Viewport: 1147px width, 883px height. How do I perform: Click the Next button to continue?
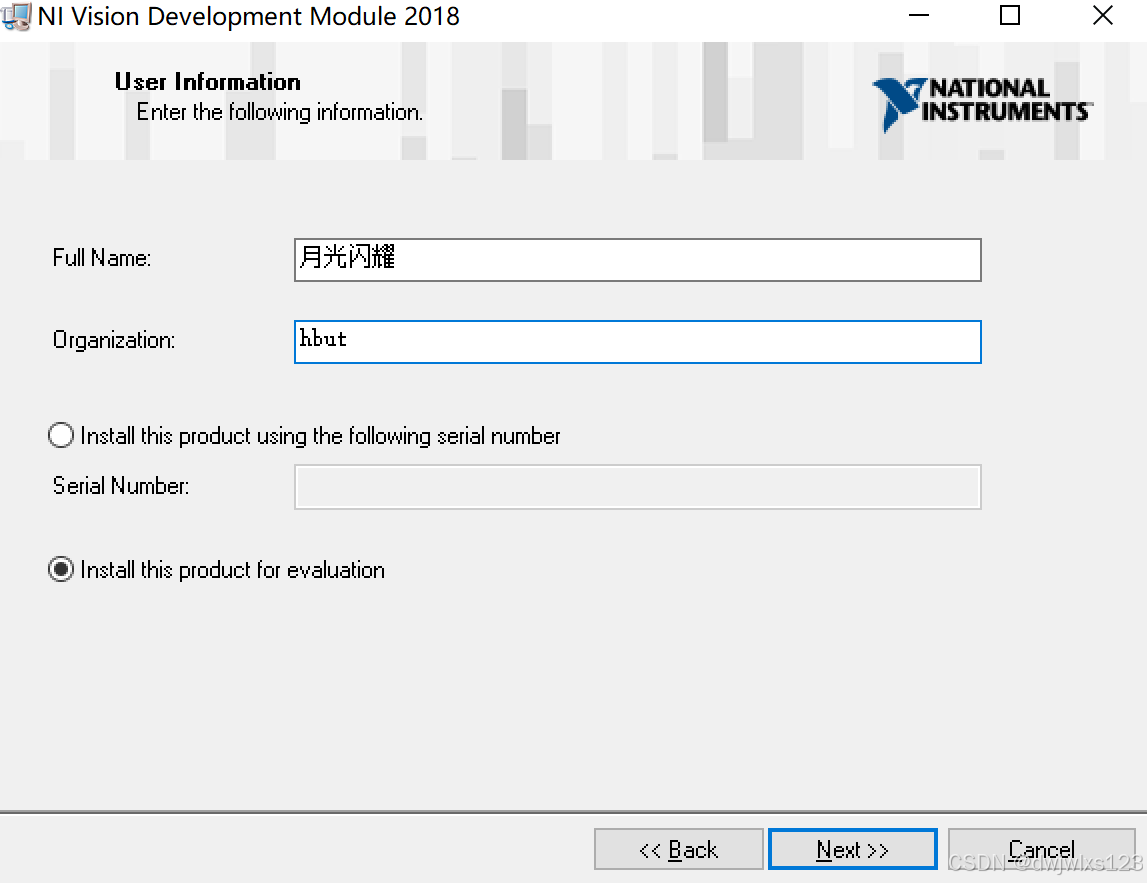click(x=852, y=849)
